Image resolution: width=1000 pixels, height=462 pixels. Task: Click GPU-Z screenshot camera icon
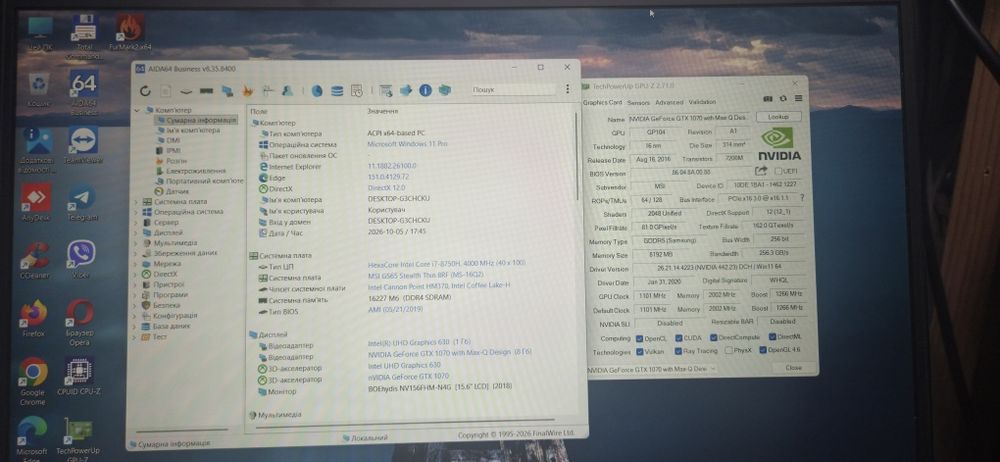[x=768, y=99]
